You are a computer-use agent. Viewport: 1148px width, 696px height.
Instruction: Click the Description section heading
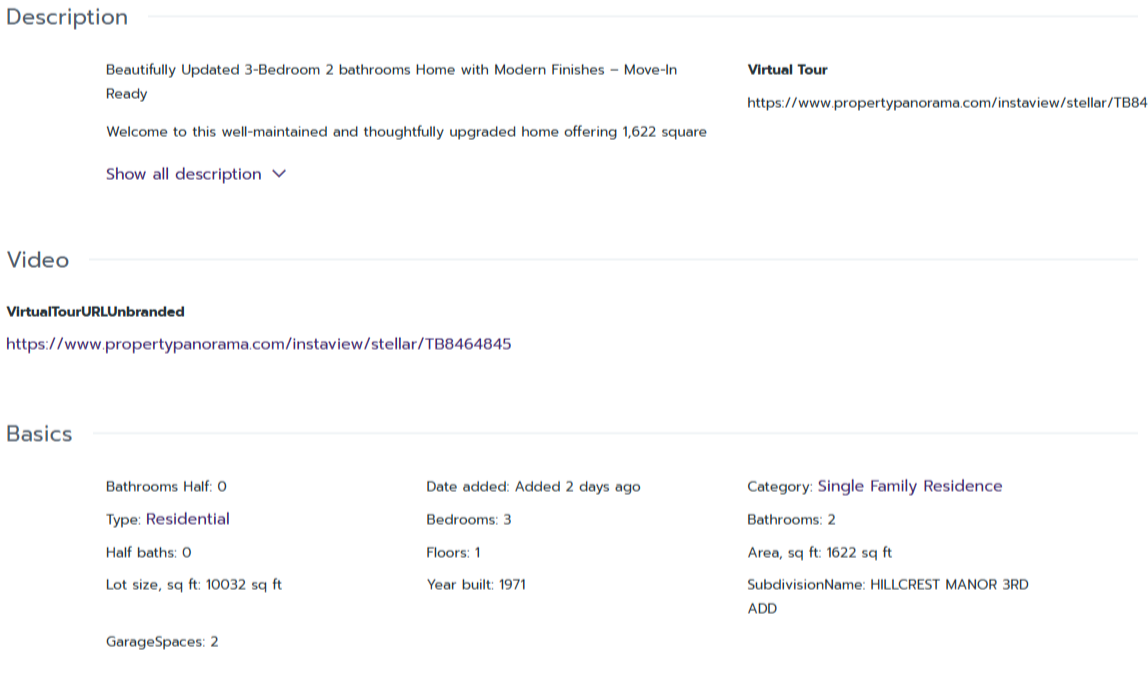click(67, 18)
